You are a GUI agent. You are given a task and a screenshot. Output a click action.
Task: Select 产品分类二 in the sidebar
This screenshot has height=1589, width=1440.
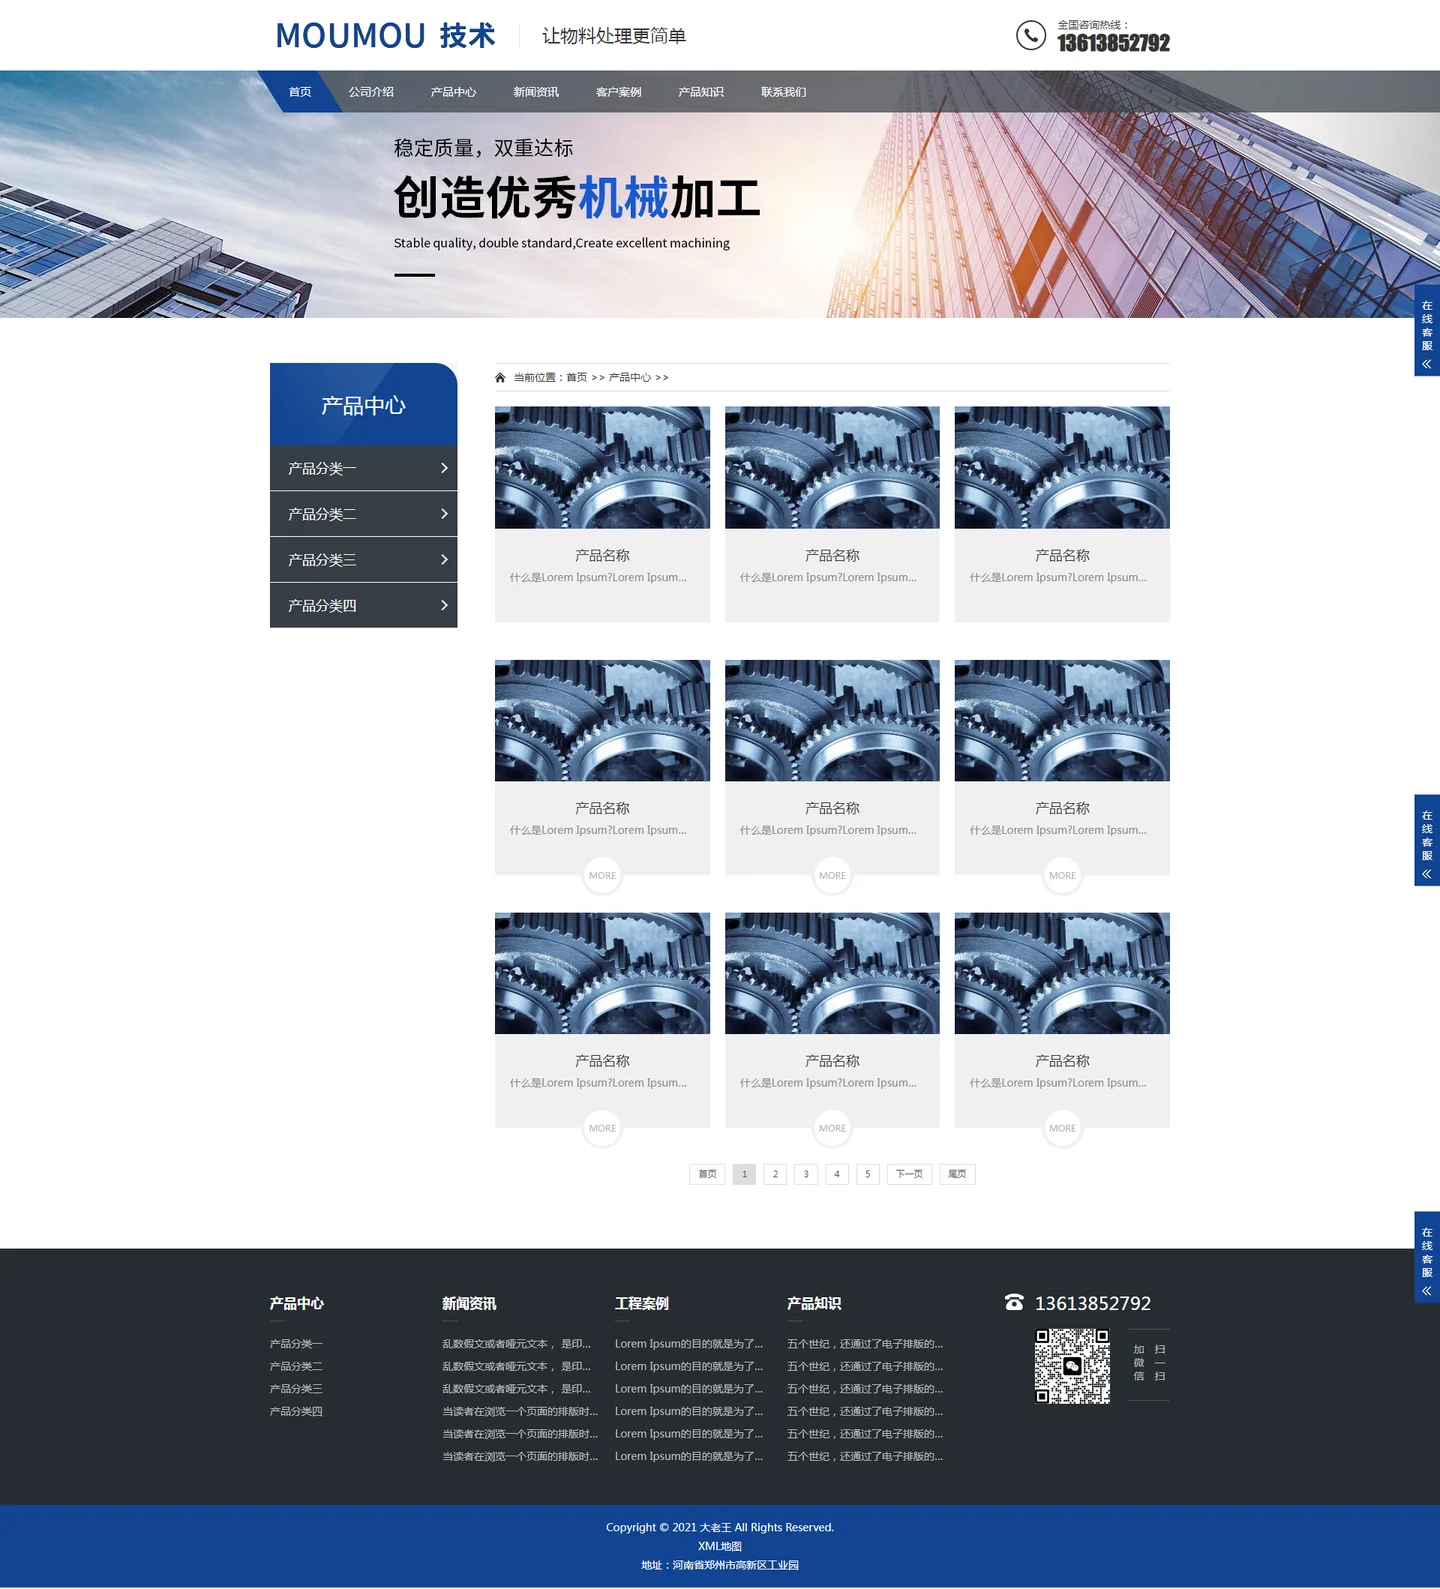pyautogui.click(x=363, y=514)
